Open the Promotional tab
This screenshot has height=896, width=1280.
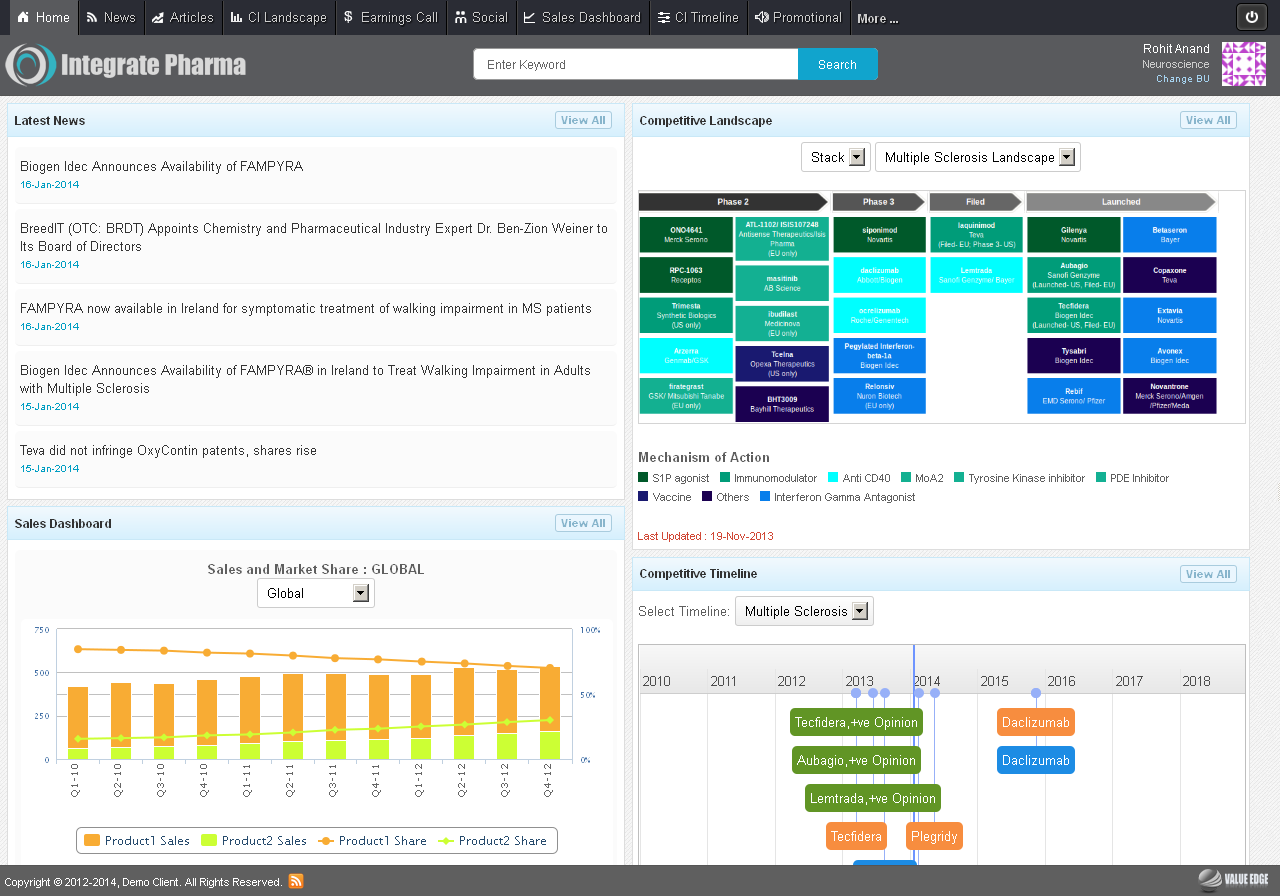(x=798, y=17)
